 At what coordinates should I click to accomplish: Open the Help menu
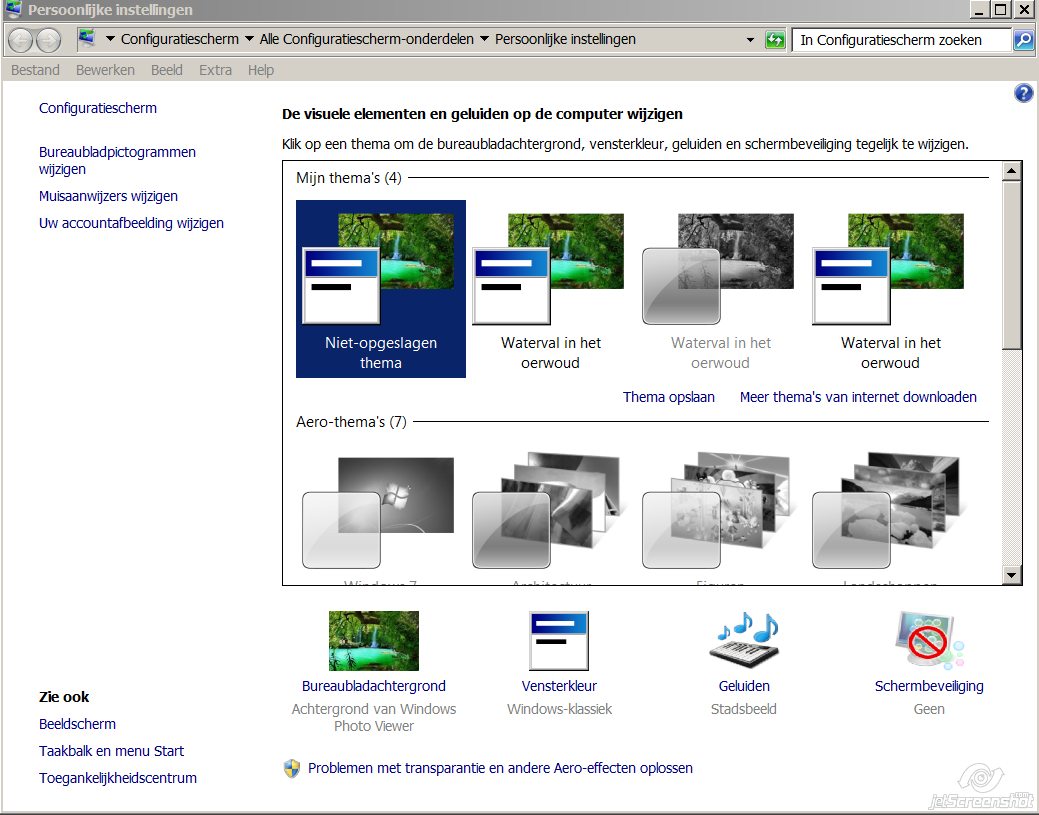click(261, 70)
